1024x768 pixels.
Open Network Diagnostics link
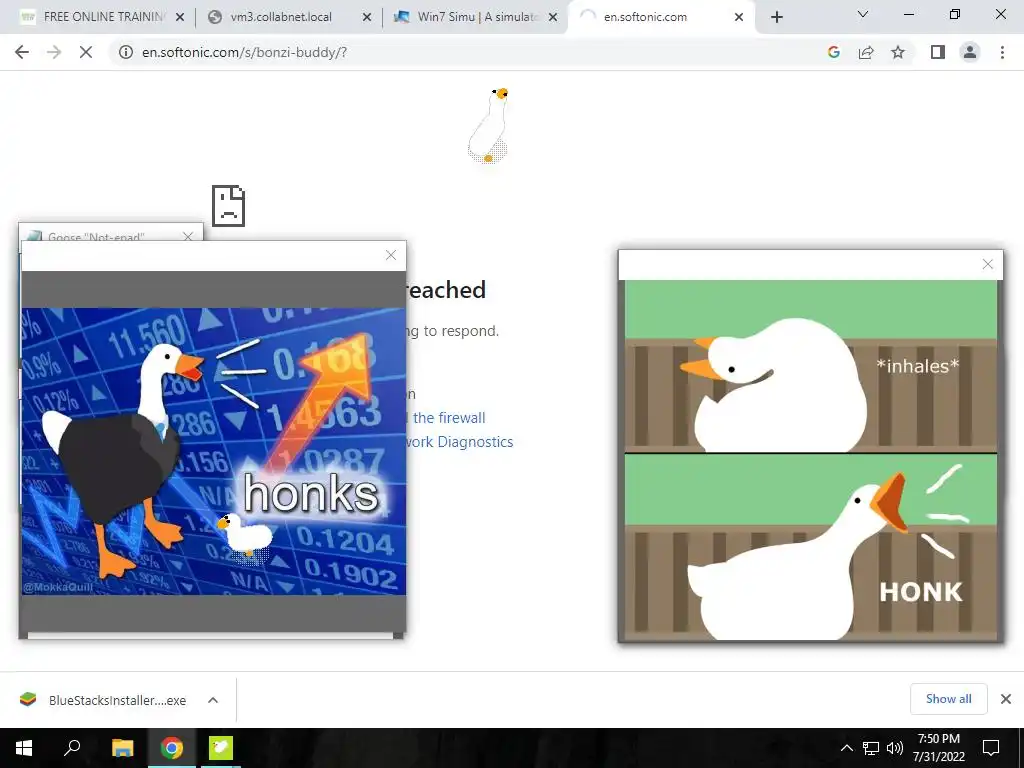pyautogui.click(x=460, y=442)
